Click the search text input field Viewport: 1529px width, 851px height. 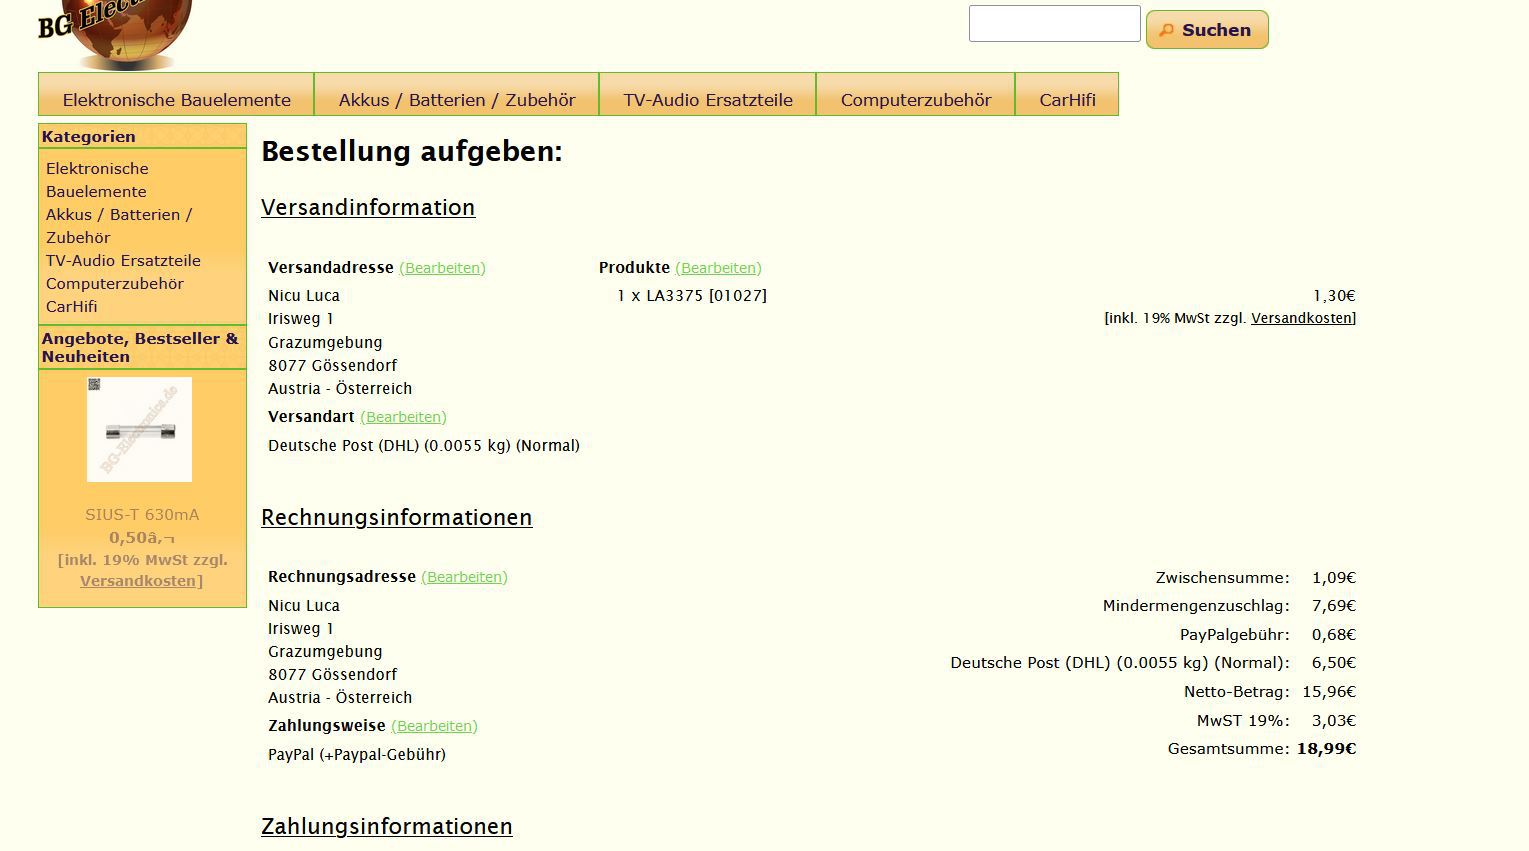tap(1054, 24)
